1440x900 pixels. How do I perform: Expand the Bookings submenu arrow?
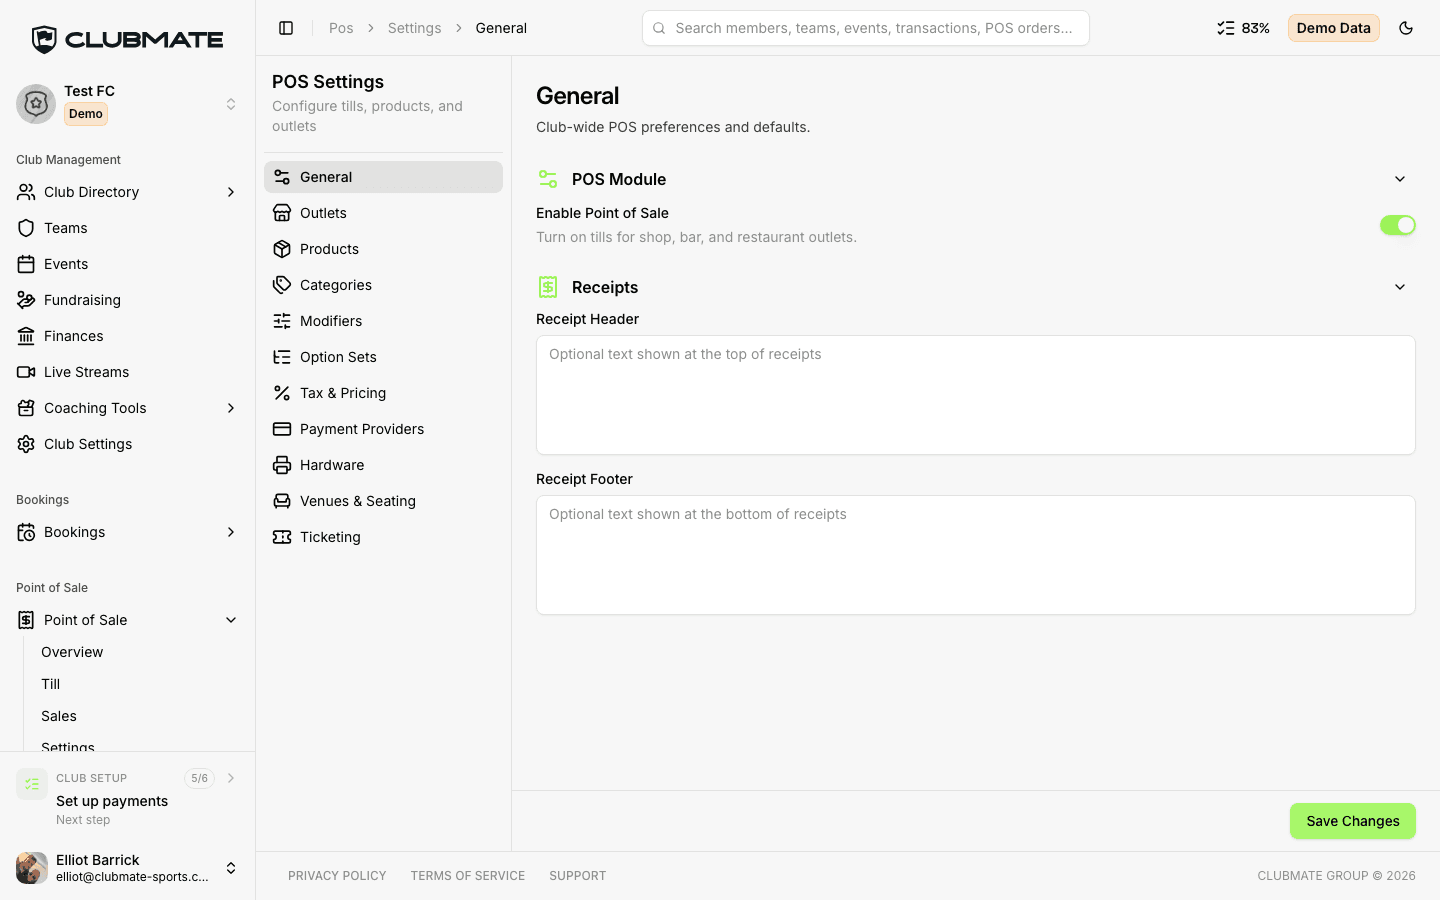[x=231, y=532]
